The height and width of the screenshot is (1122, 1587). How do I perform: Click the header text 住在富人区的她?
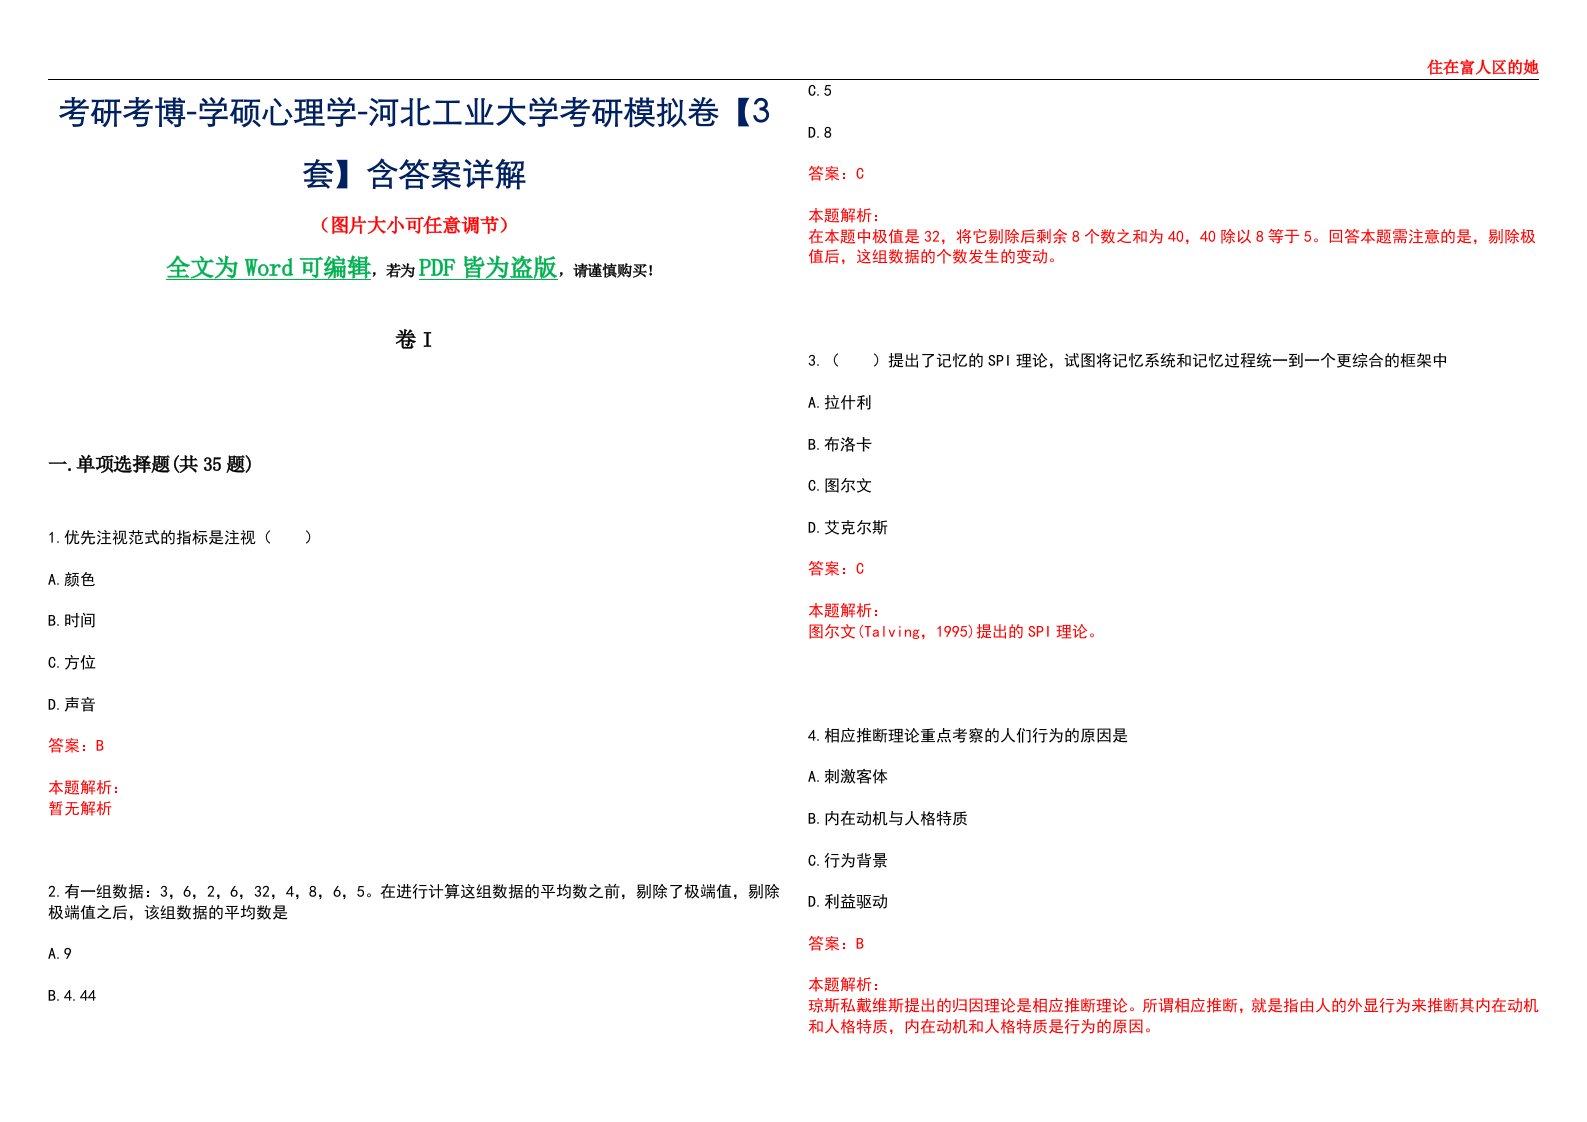[1482, 67]
